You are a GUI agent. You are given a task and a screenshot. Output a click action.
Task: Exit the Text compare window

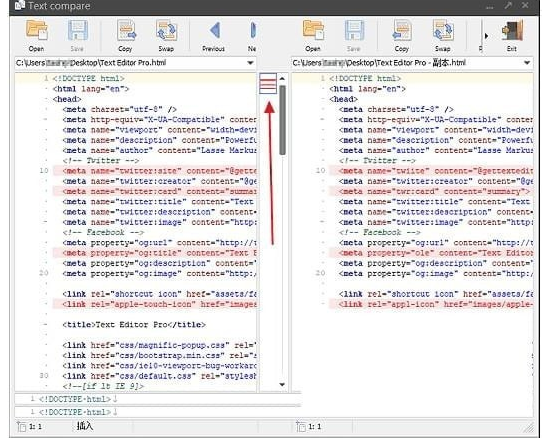[512, 36]
